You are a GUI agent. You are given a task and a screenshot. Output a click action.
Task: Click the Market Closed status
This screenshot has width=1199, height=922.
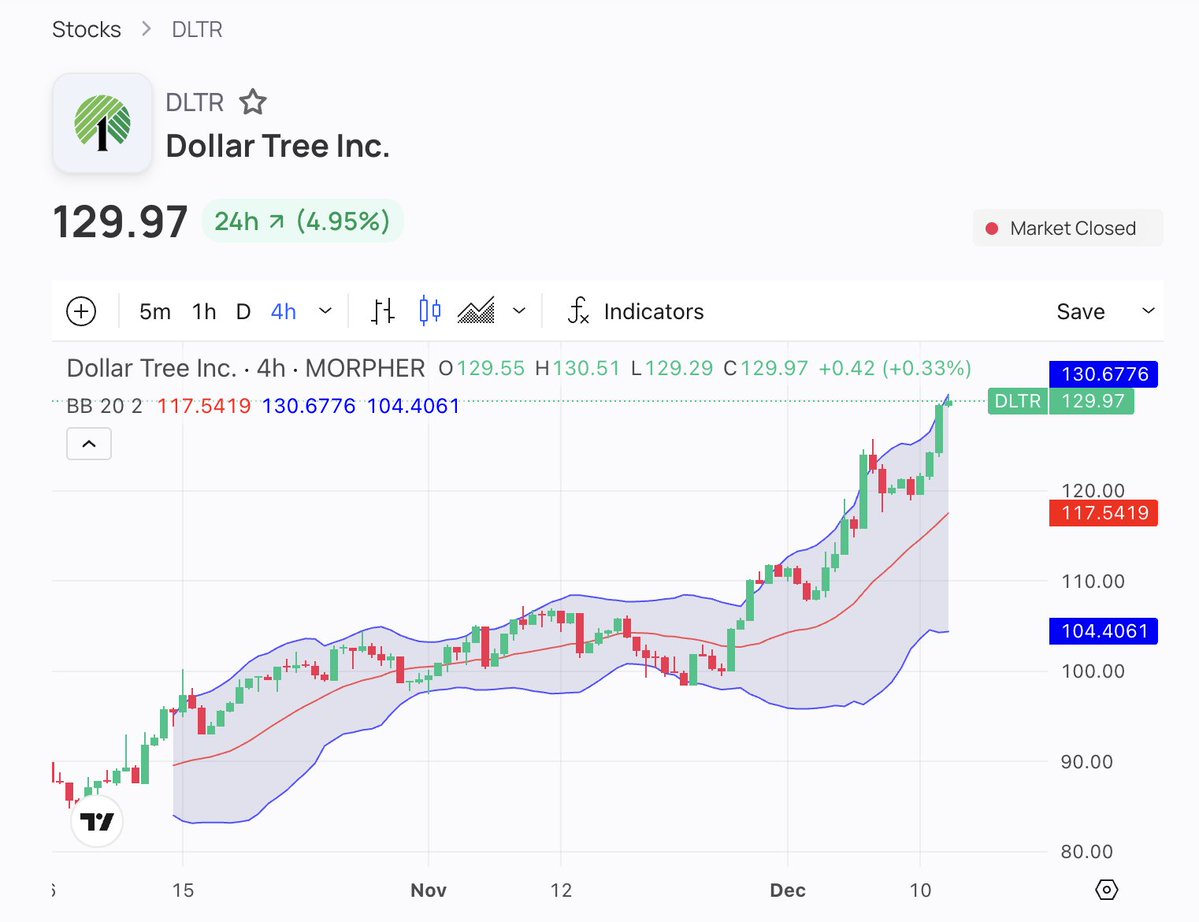1067,228
